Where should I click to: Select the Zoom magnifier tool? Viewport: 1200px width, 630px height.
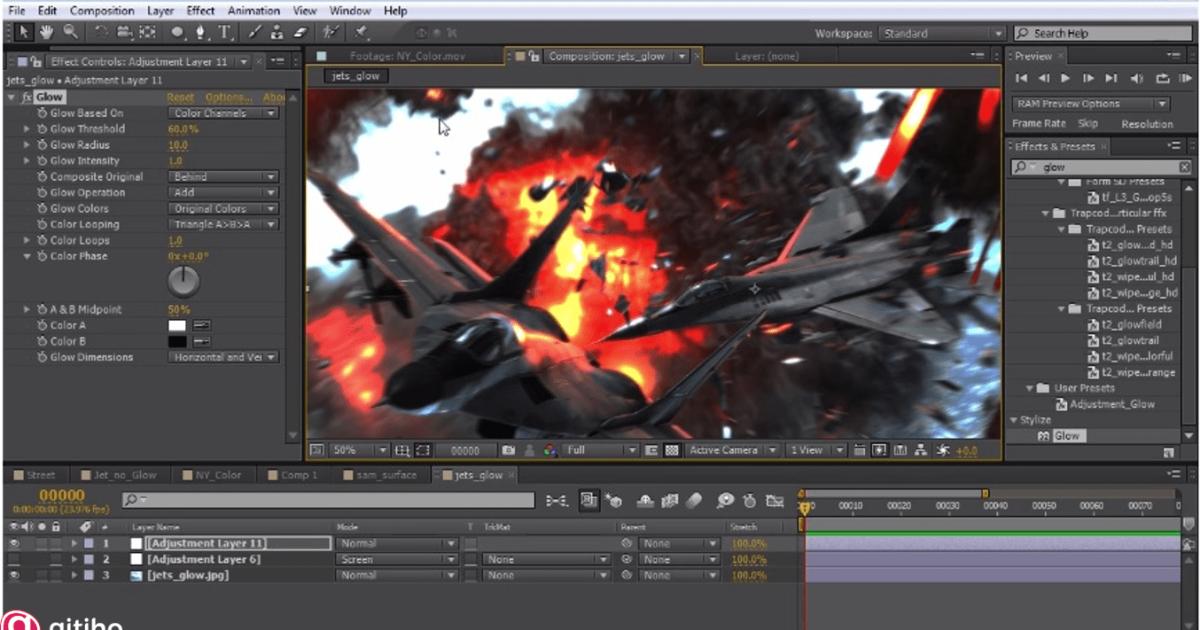click(69, 33)
